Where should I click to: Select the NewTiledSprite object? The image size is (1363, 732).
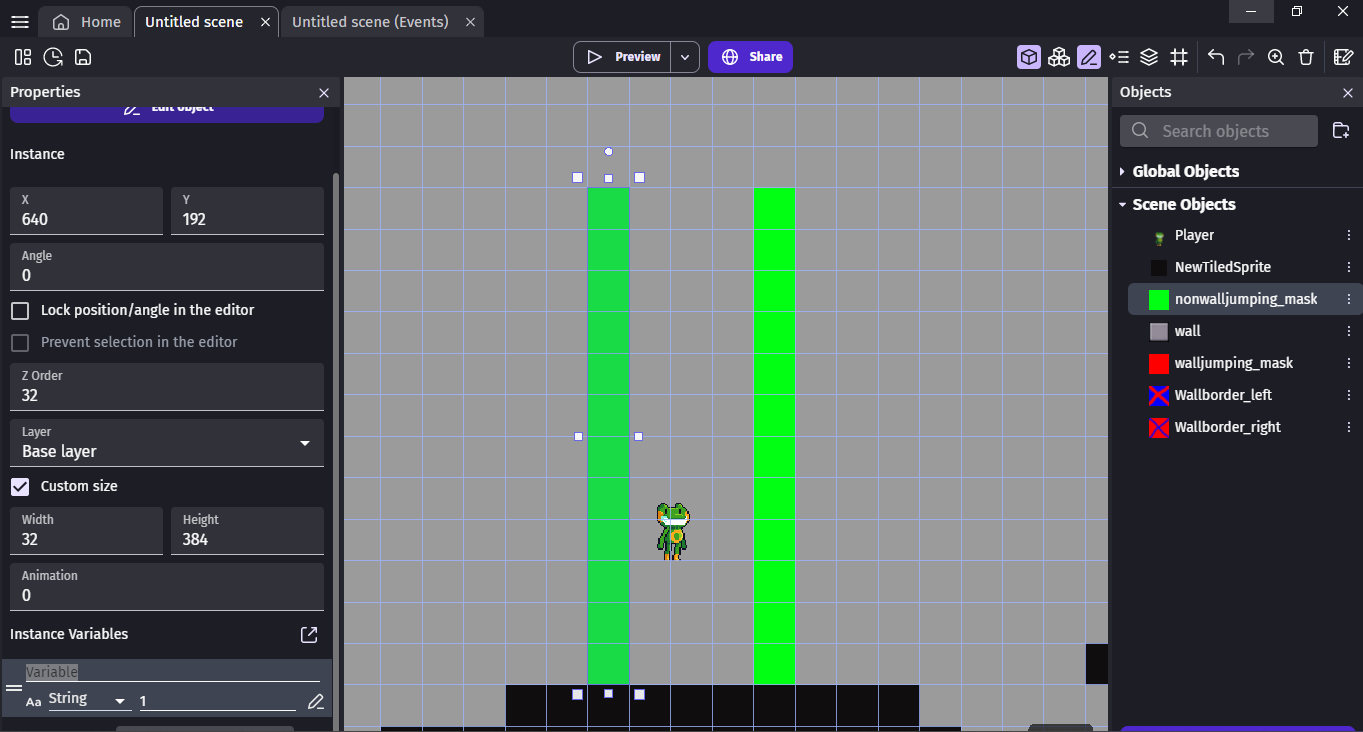point(1222,267)
